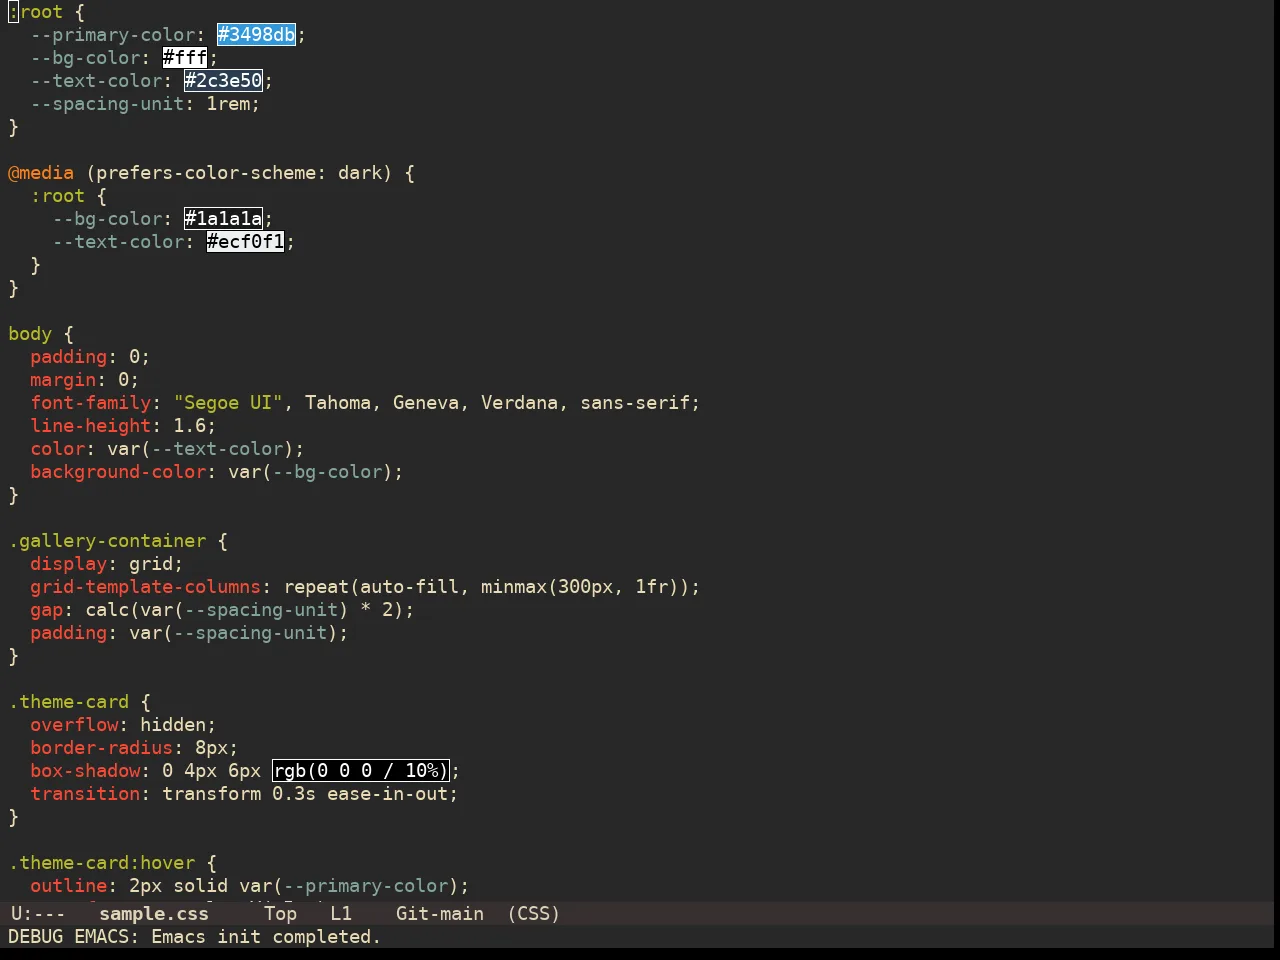Click the 'line-height: 1.6' line
The height and width of the screenshot is (960, 1280).
tap(123, 426)
